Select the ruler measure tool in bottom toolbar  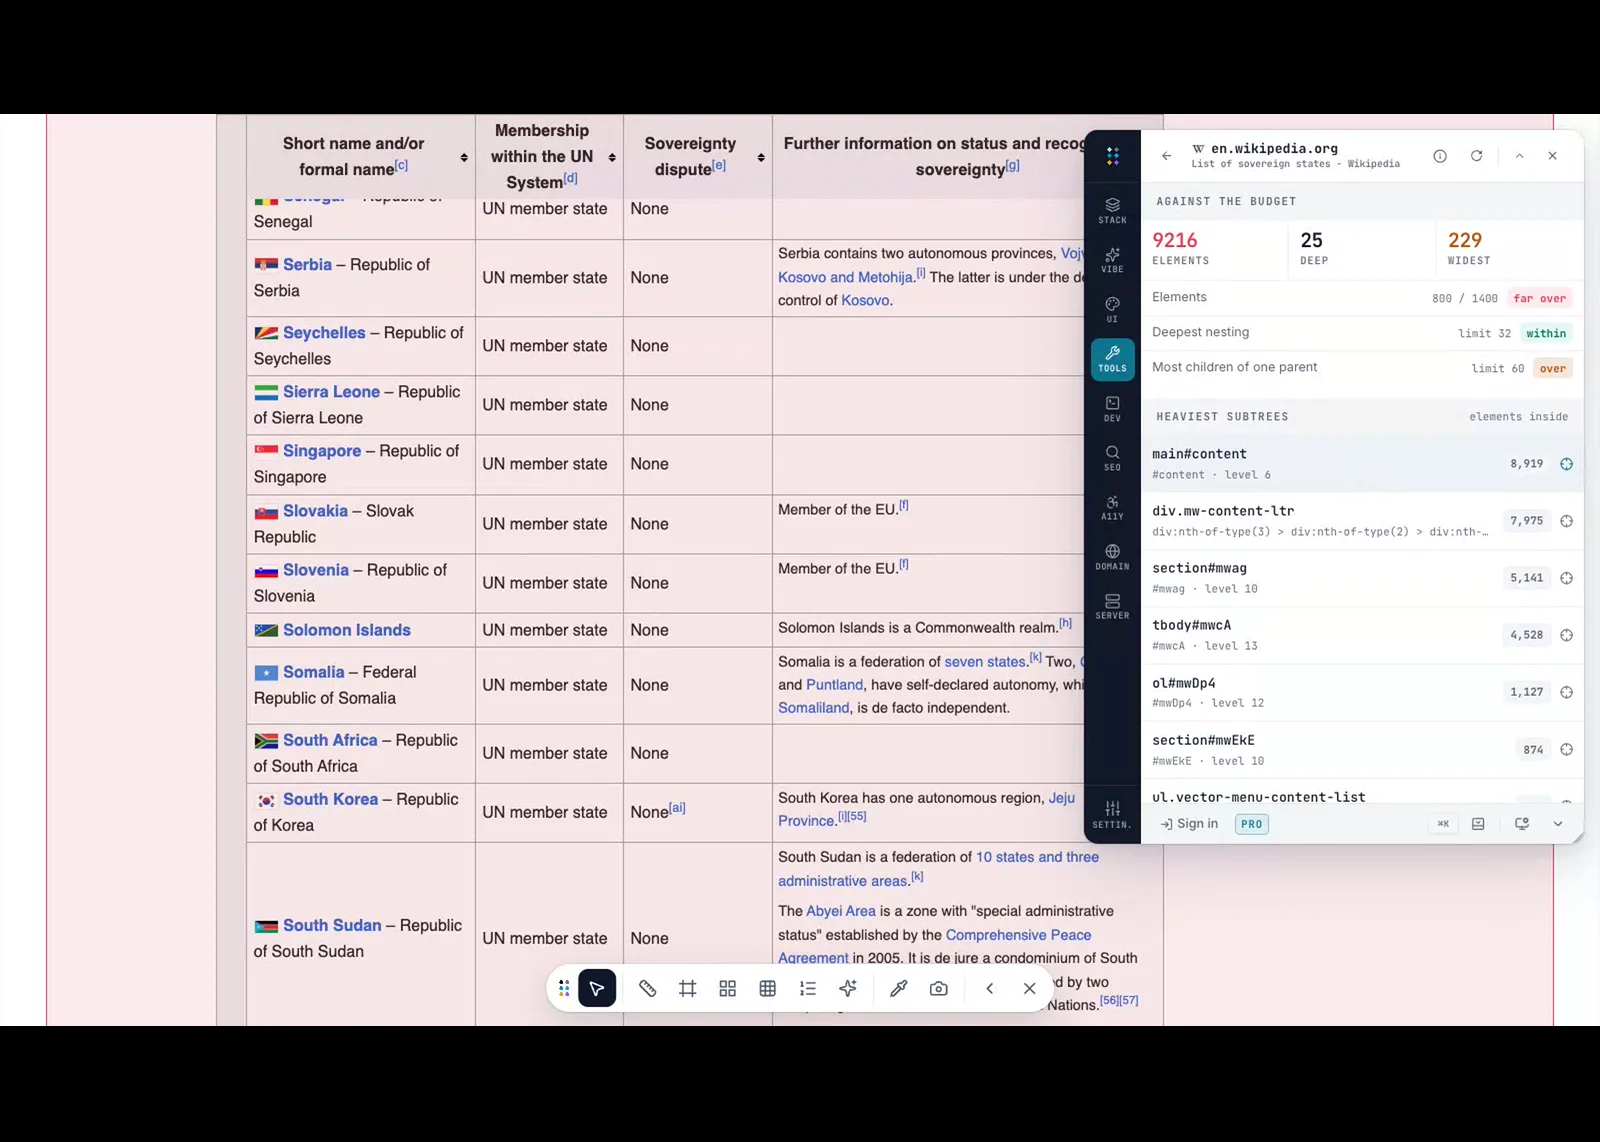(x=647, y=988)
